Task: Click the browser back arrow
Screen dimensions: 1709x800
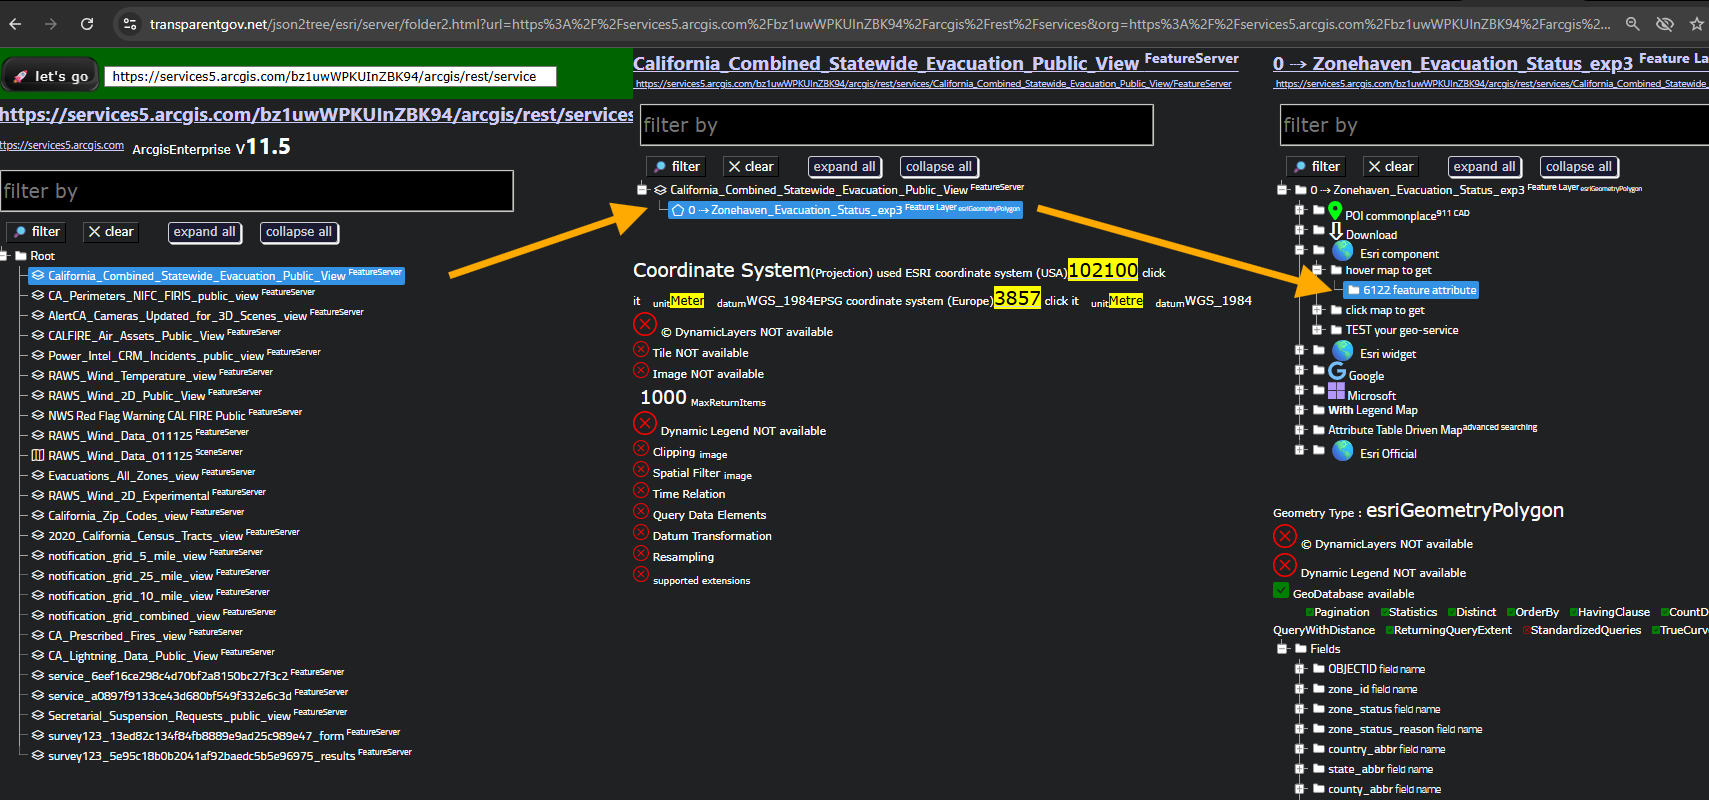Action: click(x=15, y=23)
